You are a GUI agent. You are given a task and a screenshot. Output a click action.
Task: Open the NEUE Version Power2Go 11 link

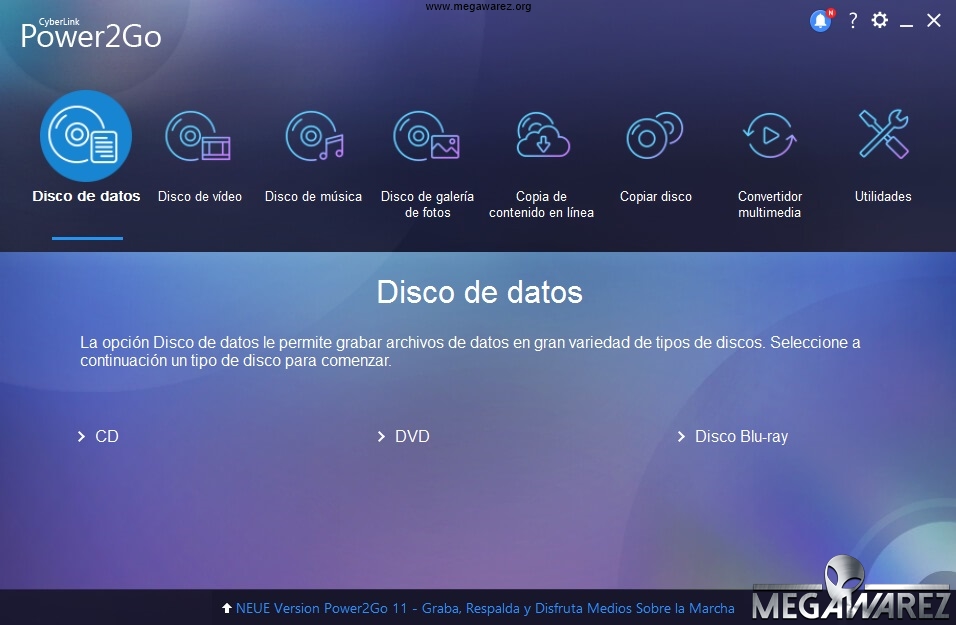485,608
